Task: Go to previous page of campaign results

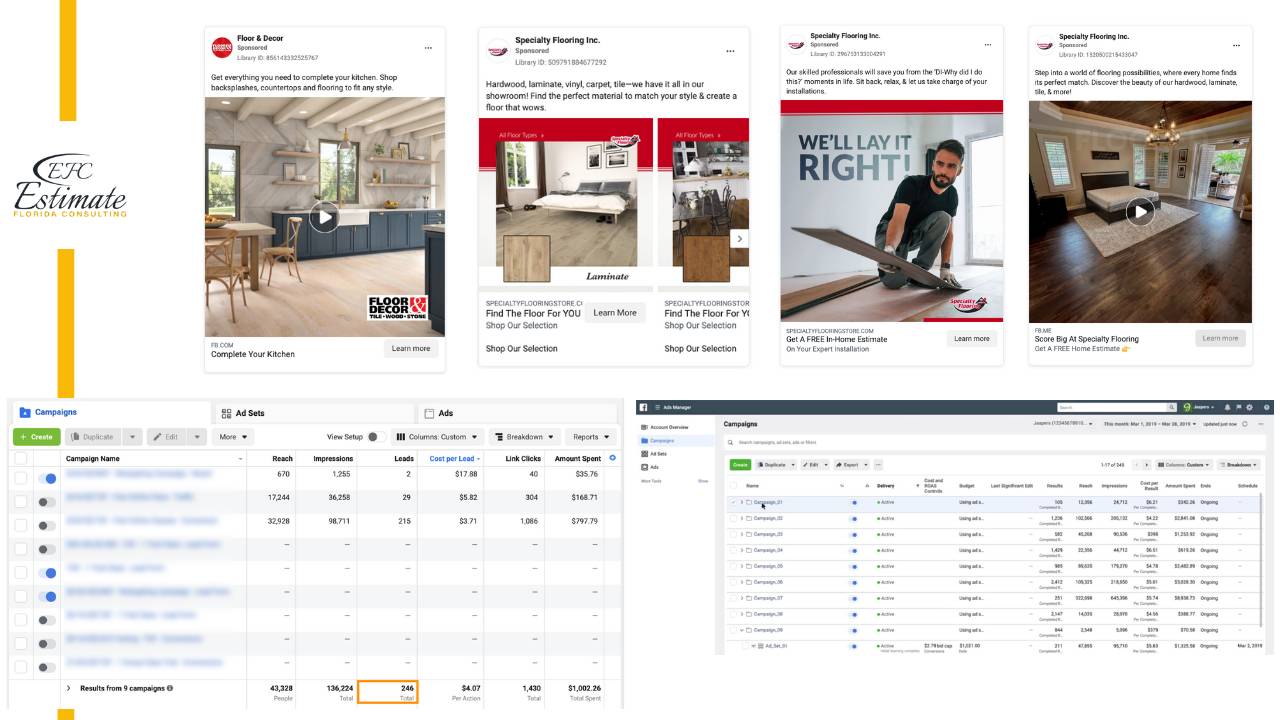Action: pos(1136,465)
